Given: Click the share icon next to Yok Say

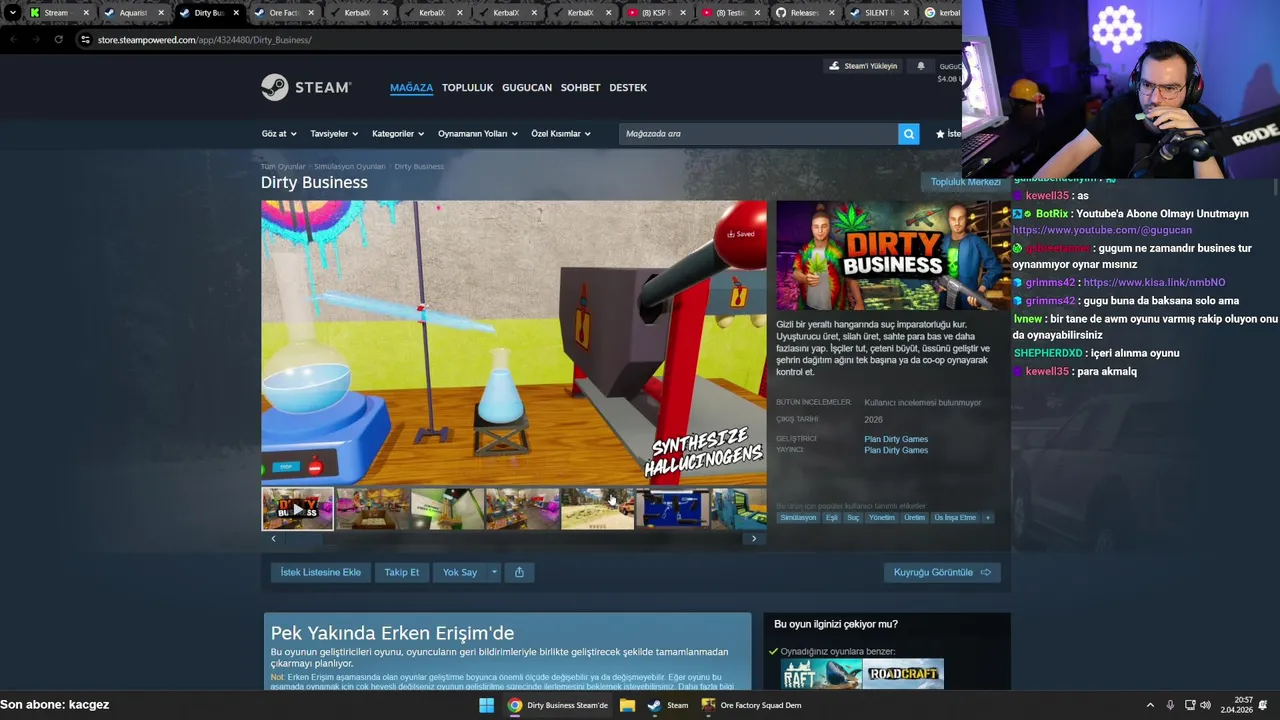Looking at the screenshot, I should coord(519,572).
